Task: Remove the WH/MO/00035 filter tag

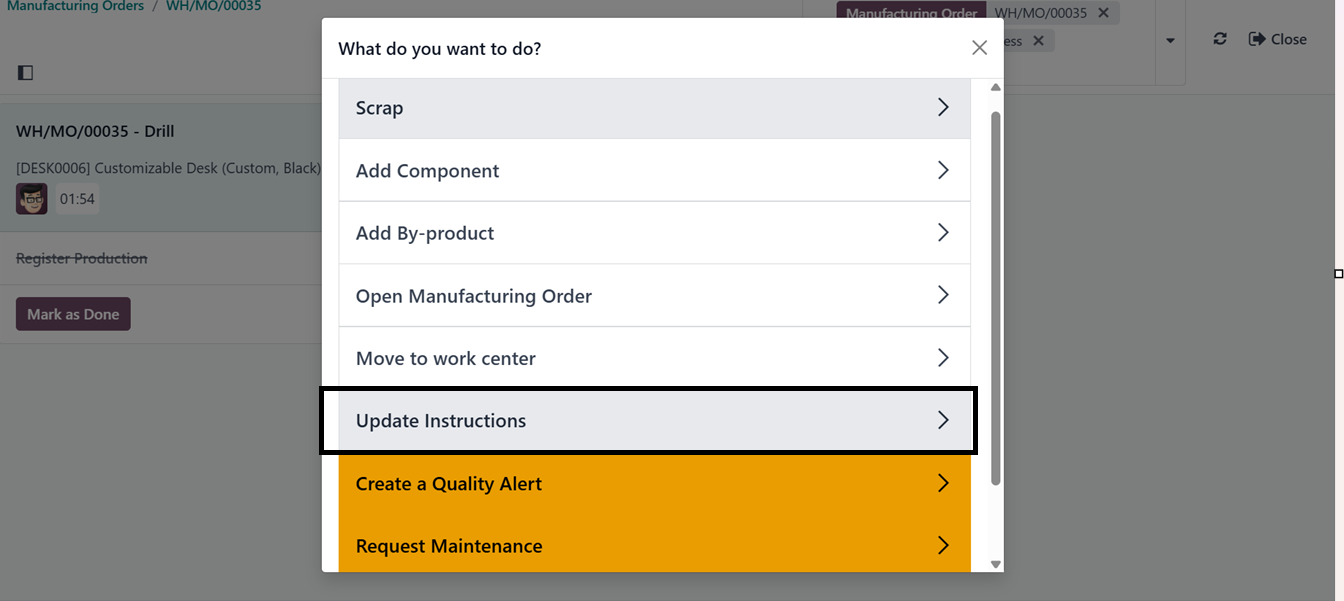Action: [1103, 13]
